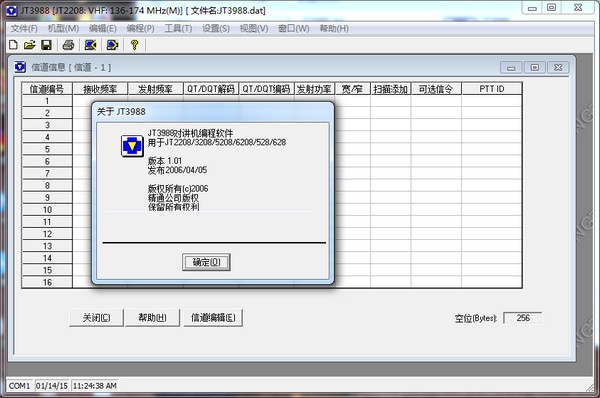600x398 pixels.
Task: Open the 机型(M) menu
Action: click(x=63, y=28)
